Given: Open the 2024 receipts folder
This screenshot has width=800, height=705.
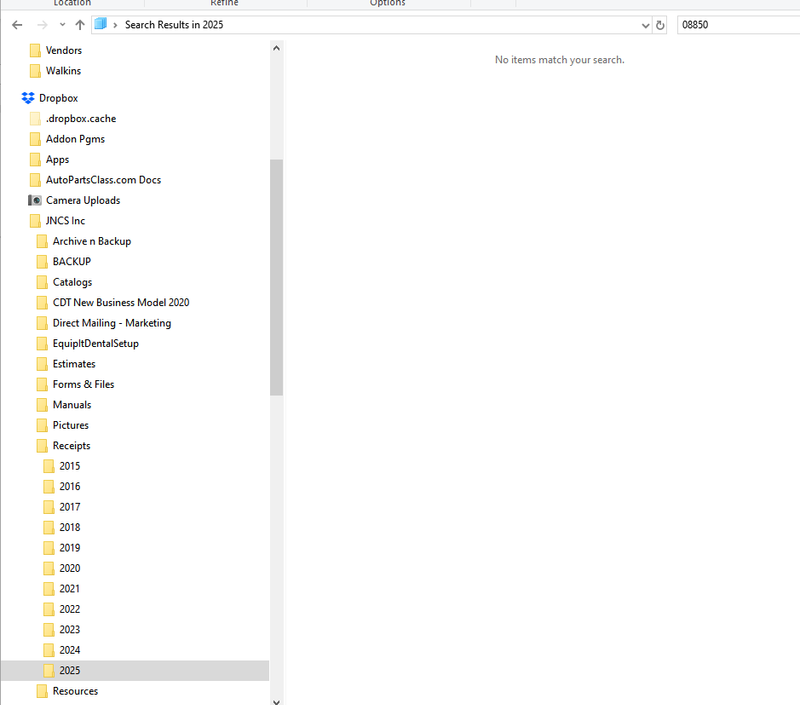Looking at the screenshot, I should coord(69,650).
